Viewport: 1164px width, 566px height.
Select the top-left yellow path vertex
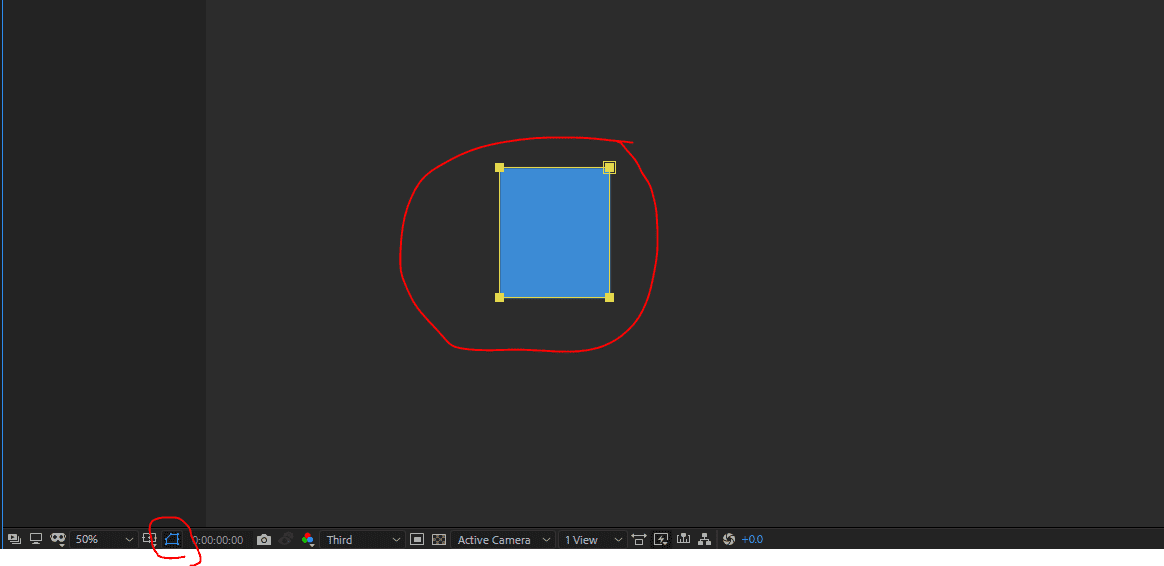click(500, 168)
